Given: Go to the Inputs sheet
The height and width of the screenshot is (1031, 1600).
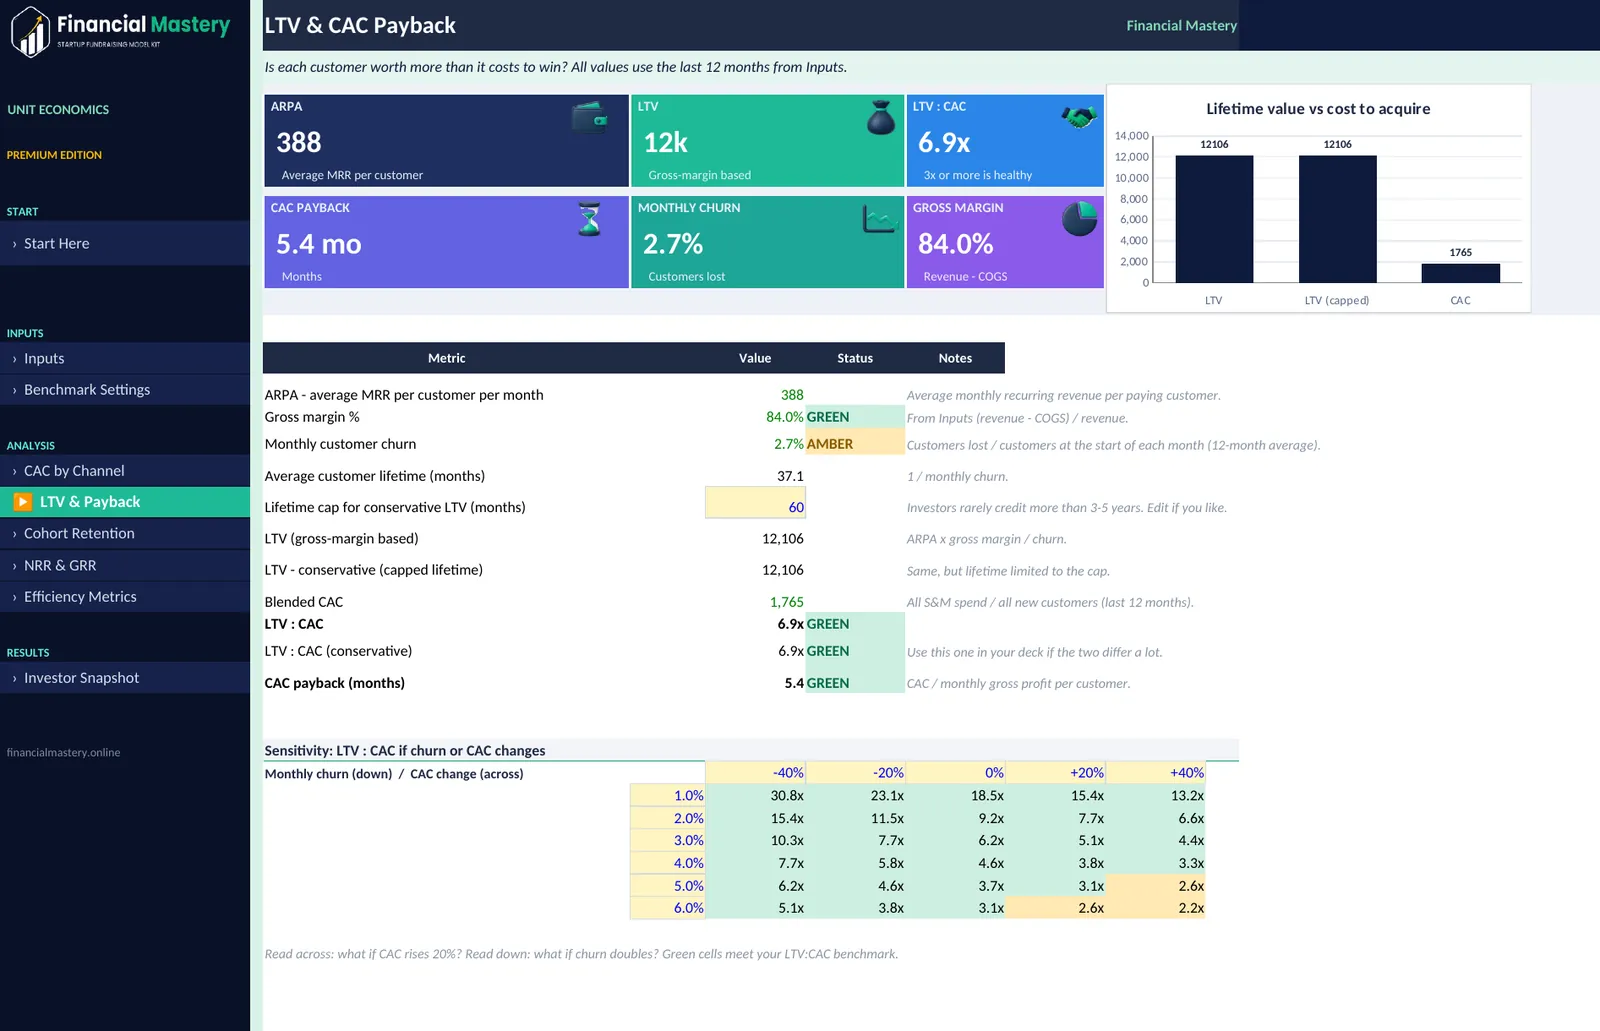Looking at the screenshot, I should point(125,358).
